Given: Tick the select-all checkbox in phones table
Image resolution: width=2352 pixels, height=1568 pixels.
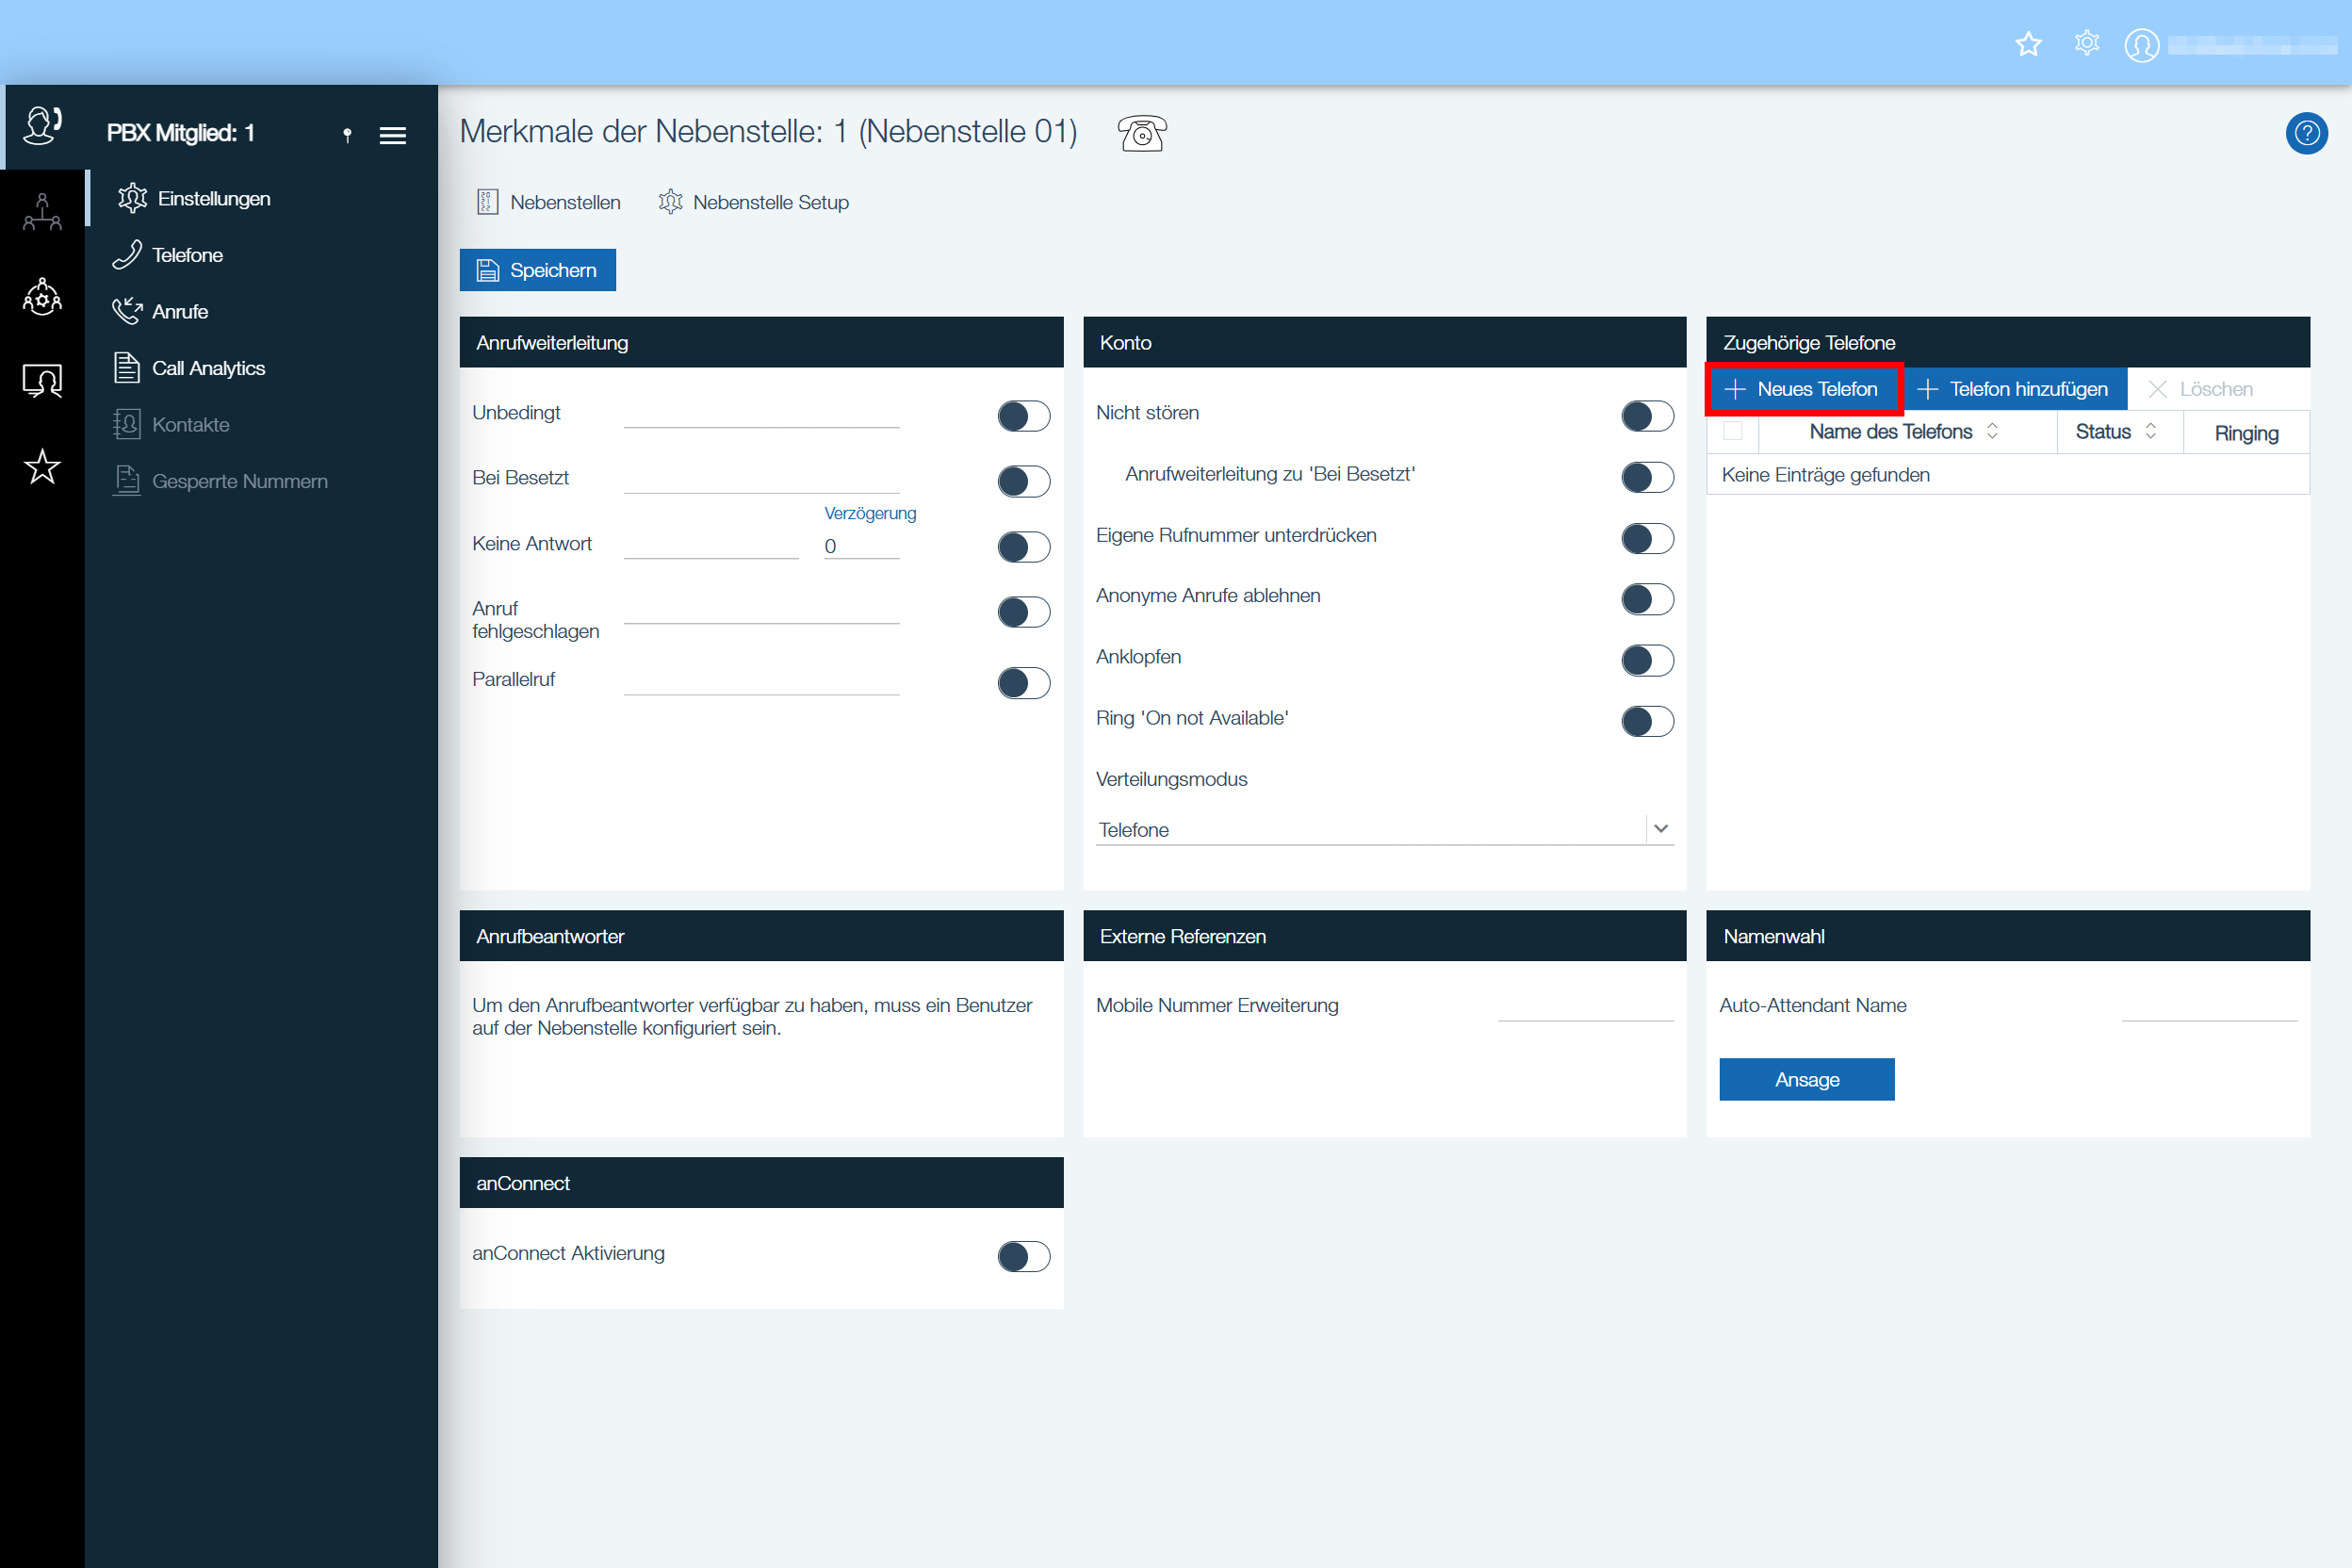Looking at the screenshot, I should point(1733,431).
